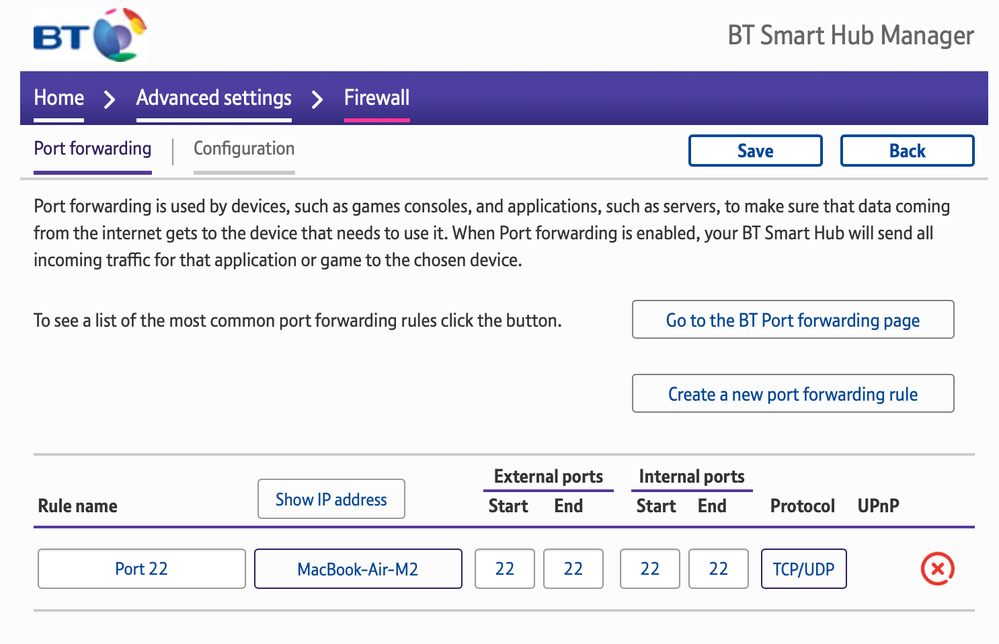Select the Firewall breadcrumb item

tap(376, 98)
